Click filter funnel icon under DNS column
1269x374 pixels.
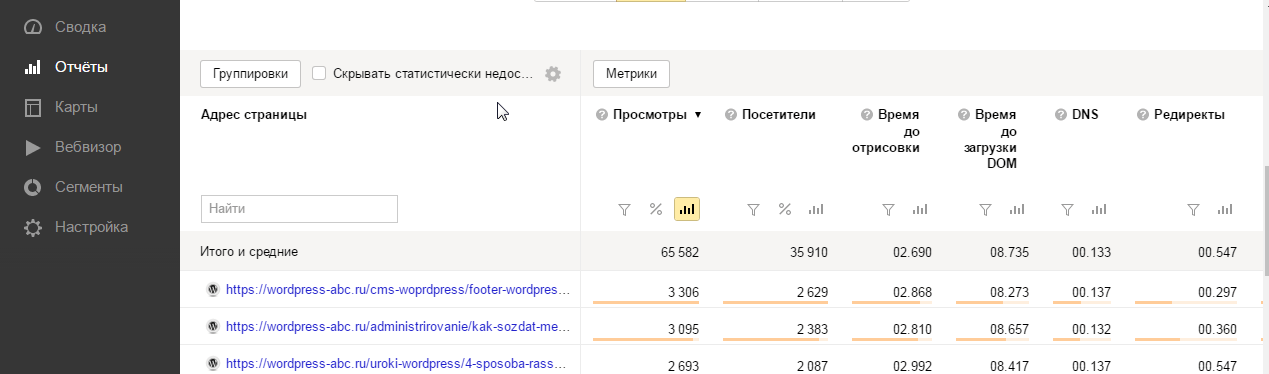point(1067,209)
